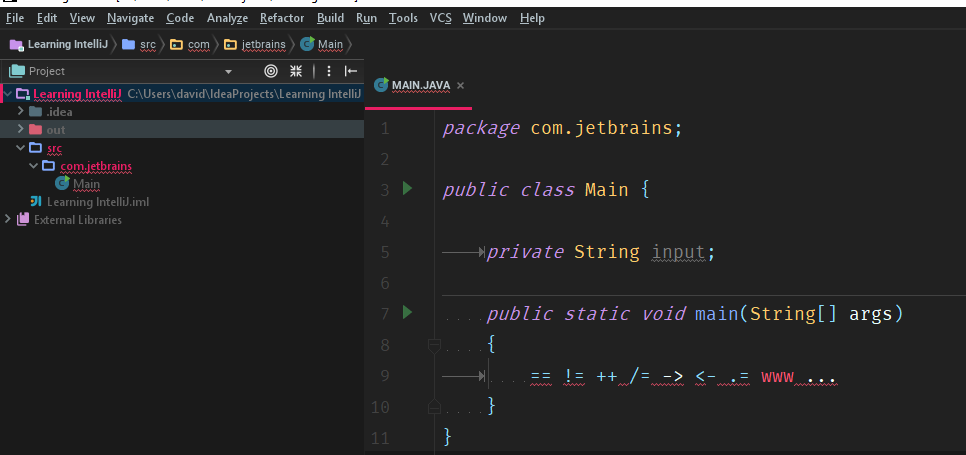Screen dimensions: 966x455
Task: Open the Code menu
Action: (180, 18)
